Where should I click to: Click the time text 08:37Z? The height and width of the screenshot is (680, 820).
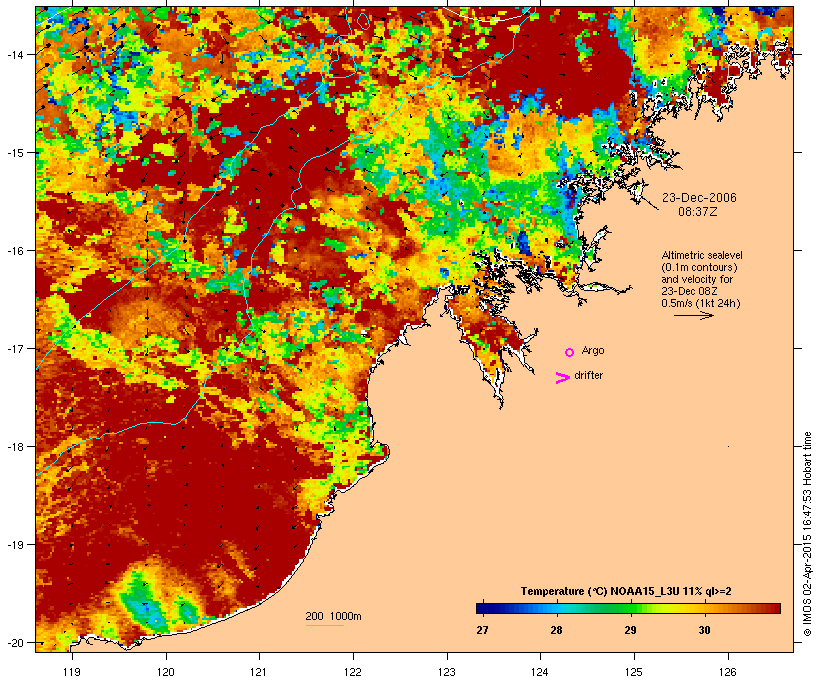click(x=698, y=212)
